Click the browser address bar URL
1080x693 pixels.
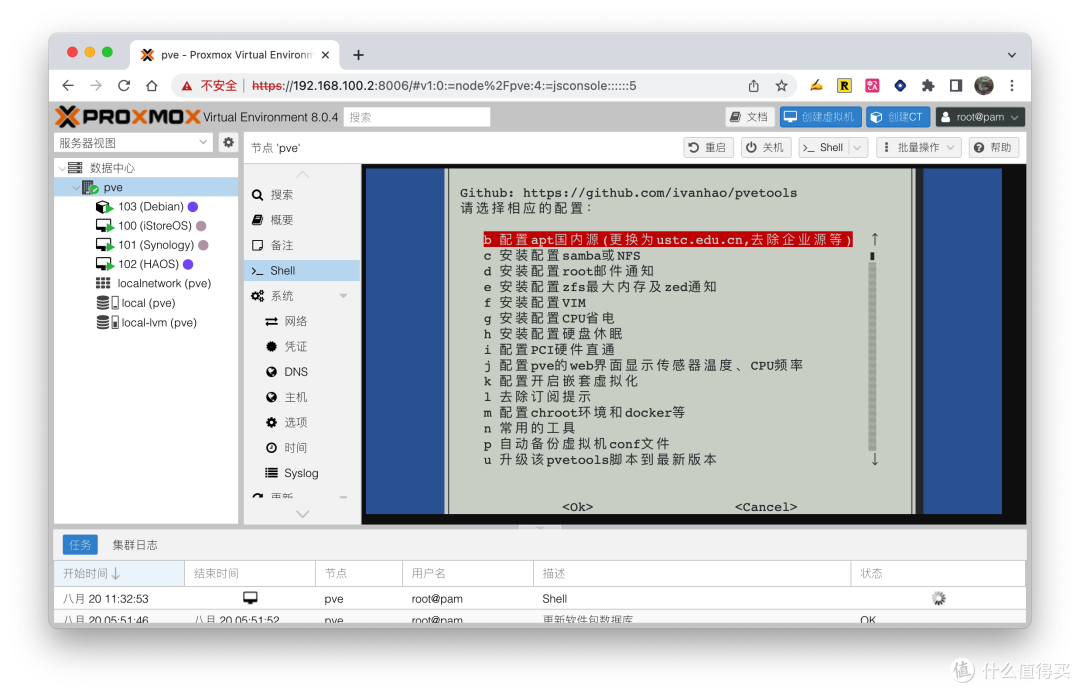click(x=444, y=86)
